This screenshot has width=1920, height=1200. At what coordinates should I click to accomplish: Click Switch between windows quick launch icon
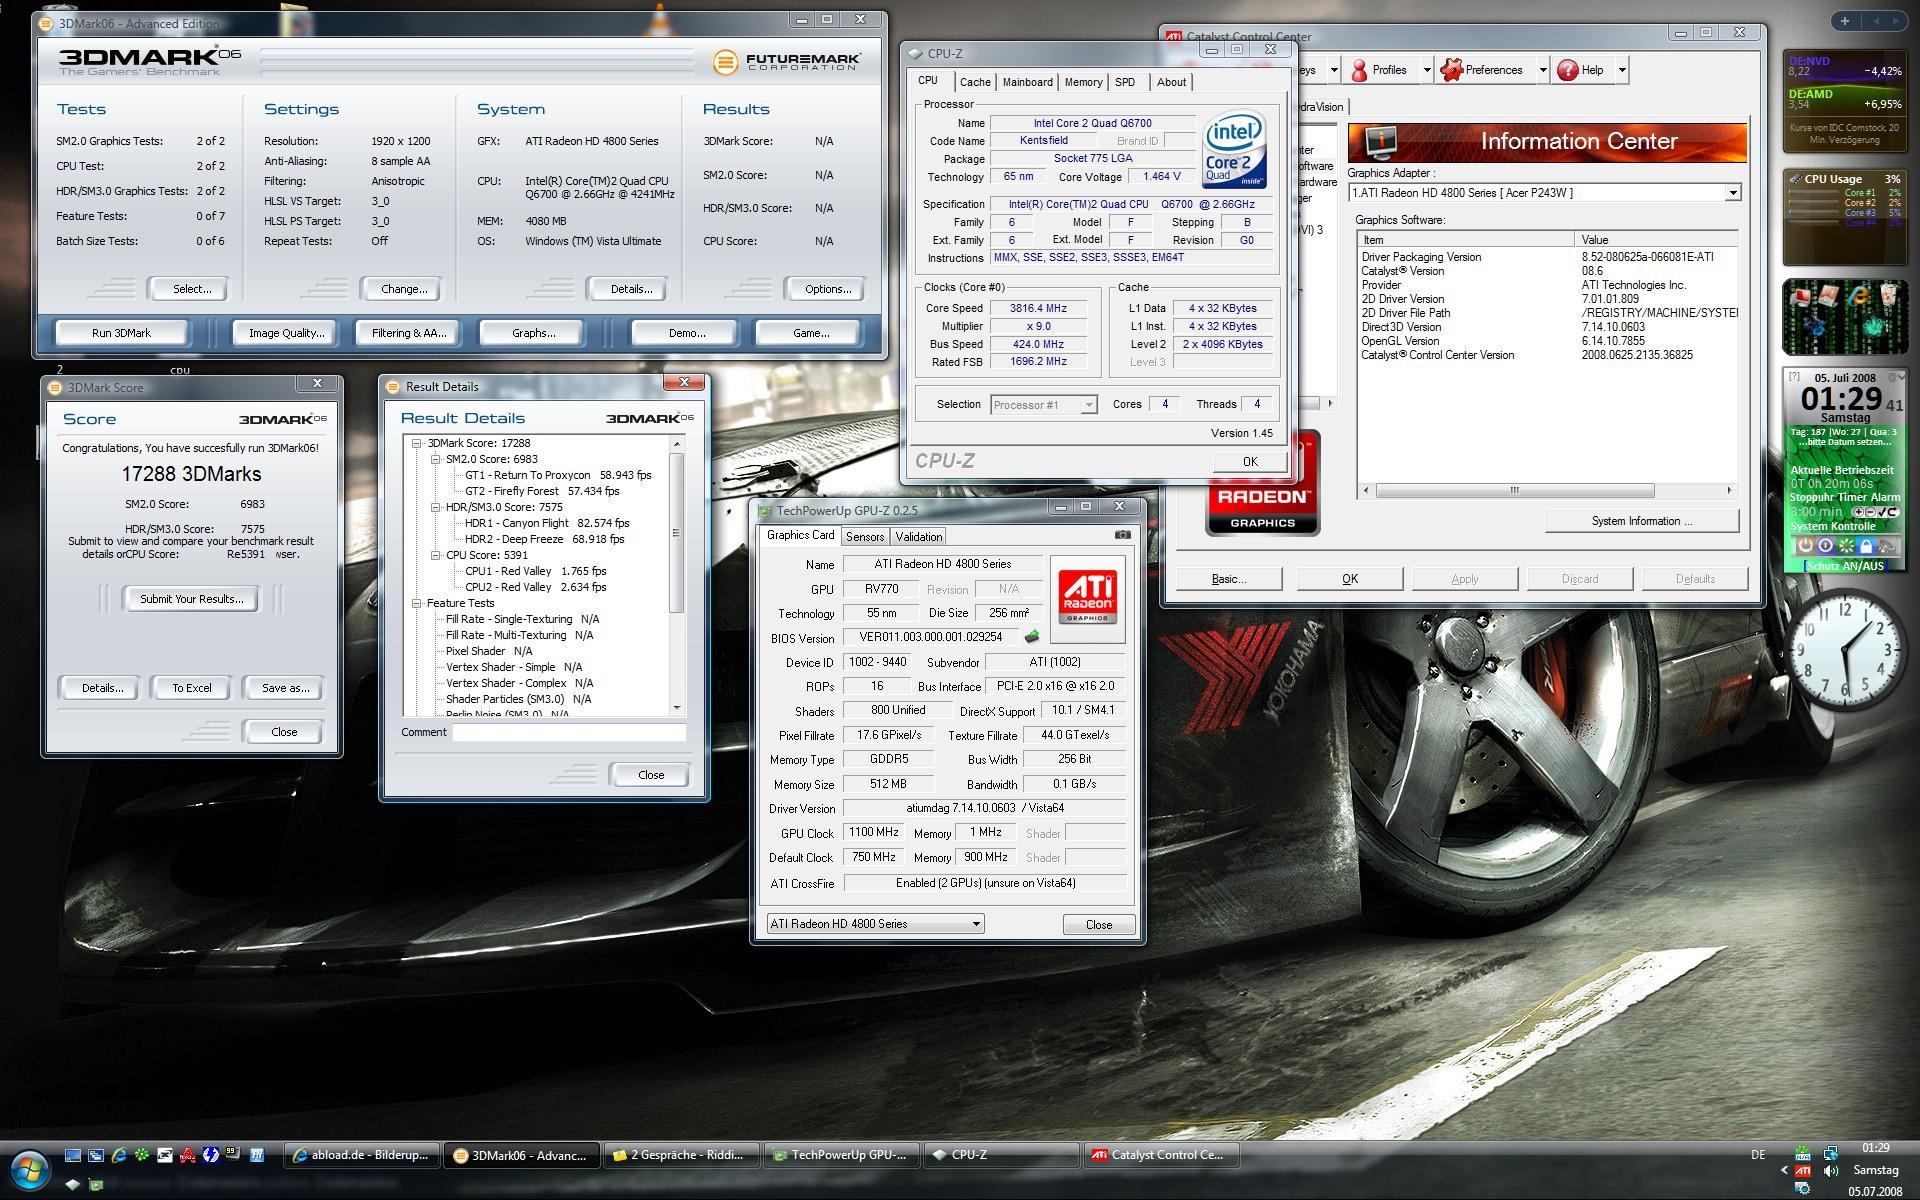pos(96,1155)
